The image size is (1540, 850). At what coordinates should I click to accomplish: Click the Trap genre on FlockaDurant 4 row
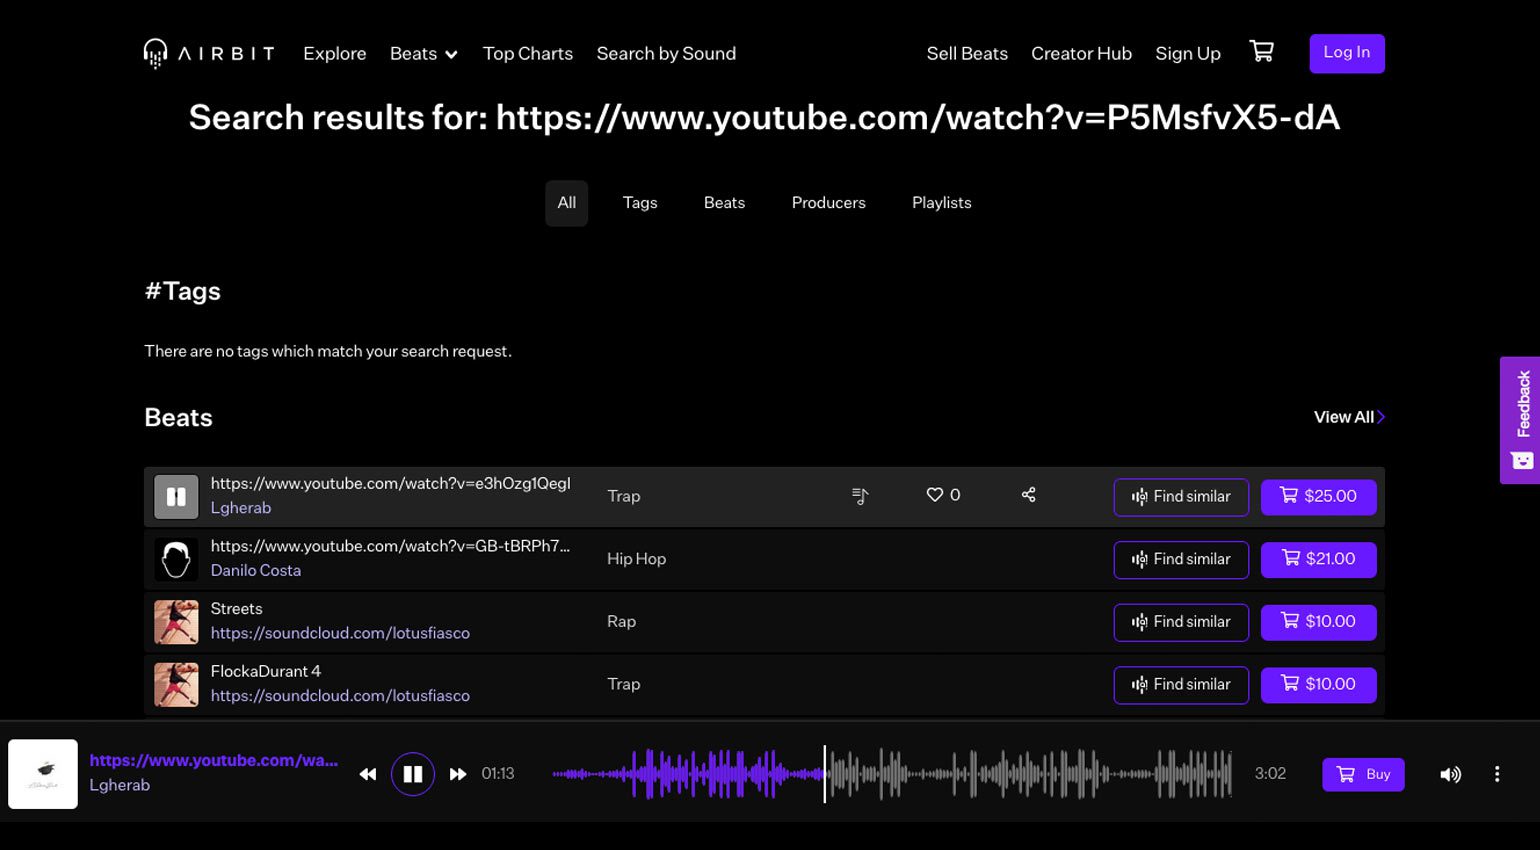[x=623, y=684]
